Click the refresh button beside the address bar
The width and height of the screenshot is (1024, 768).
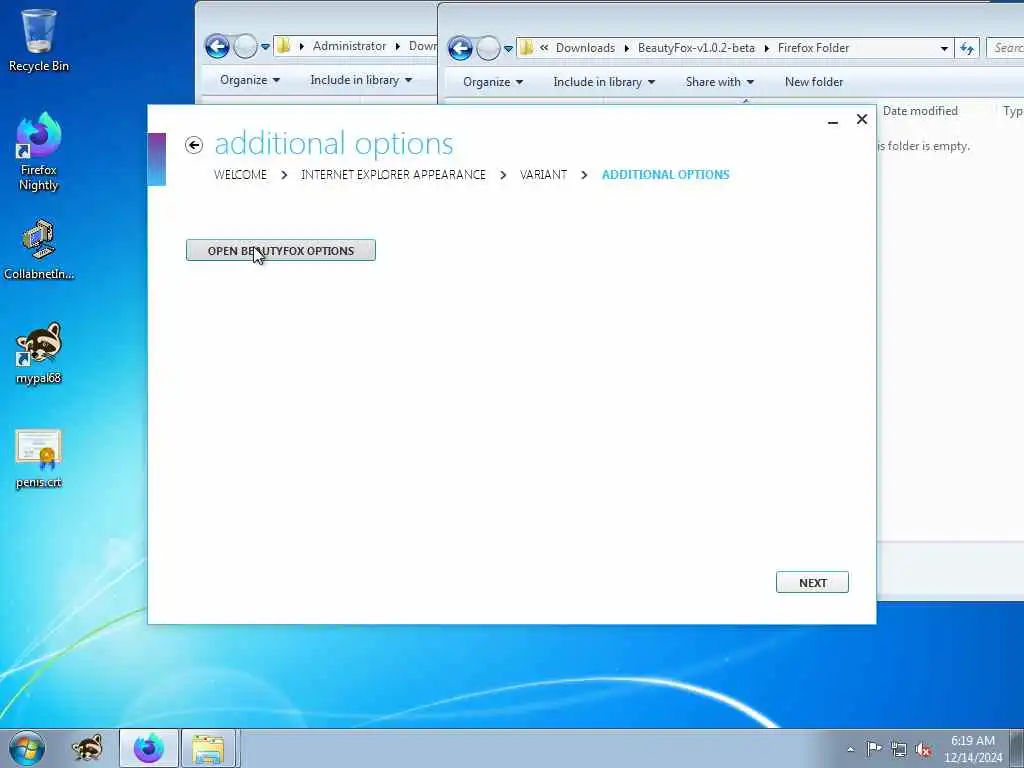click(x=967, y=48)
